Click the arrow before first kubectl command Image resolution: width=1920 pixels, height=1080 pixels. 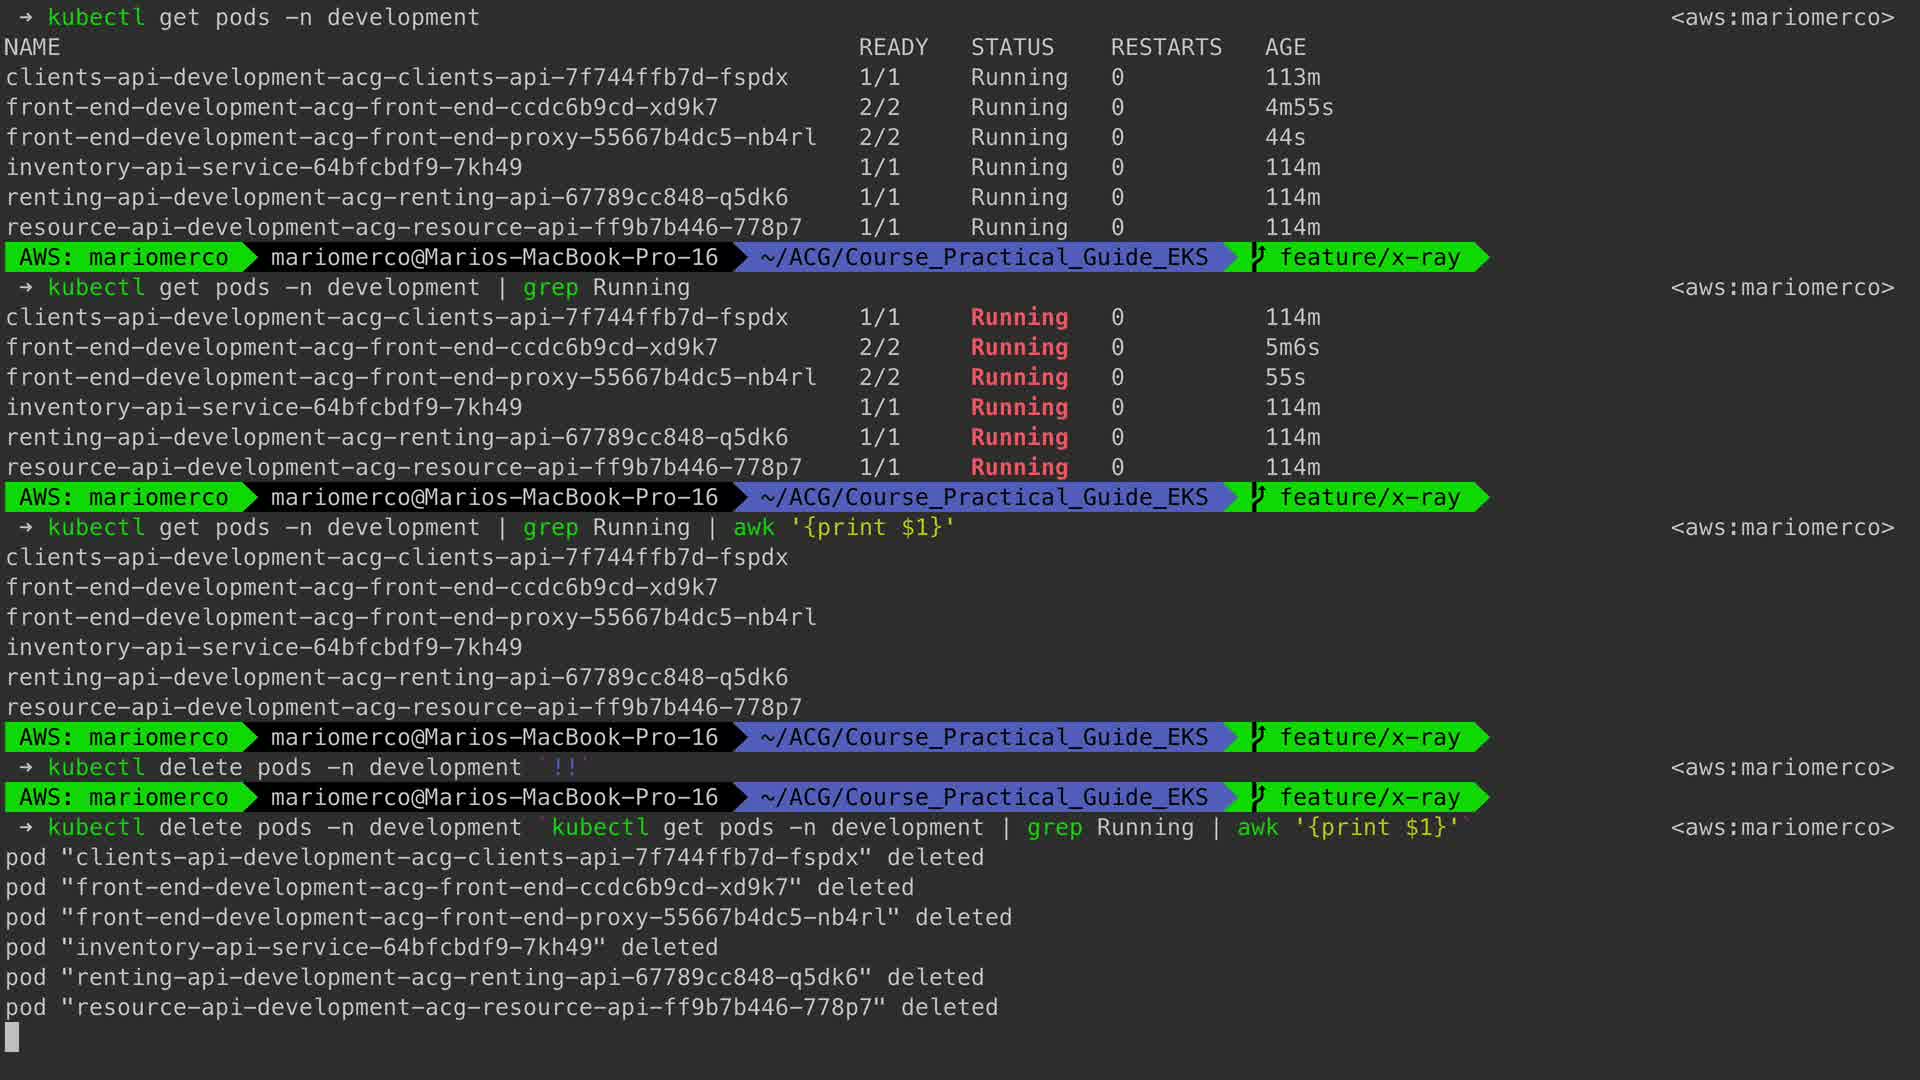click(26, 18)
